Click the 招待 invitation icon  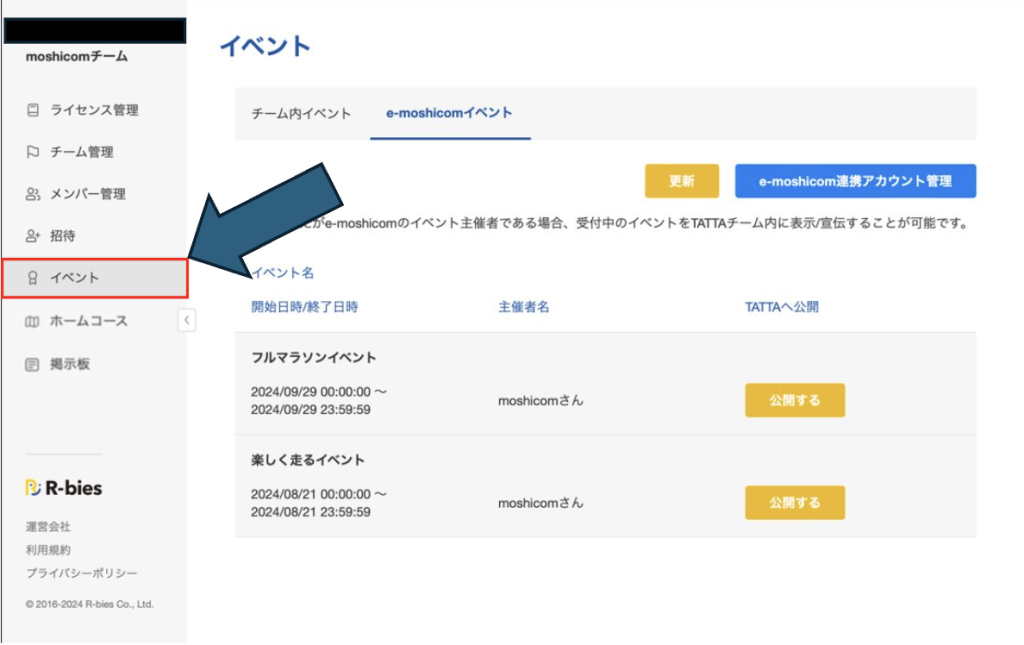click(x=31, y=236)
